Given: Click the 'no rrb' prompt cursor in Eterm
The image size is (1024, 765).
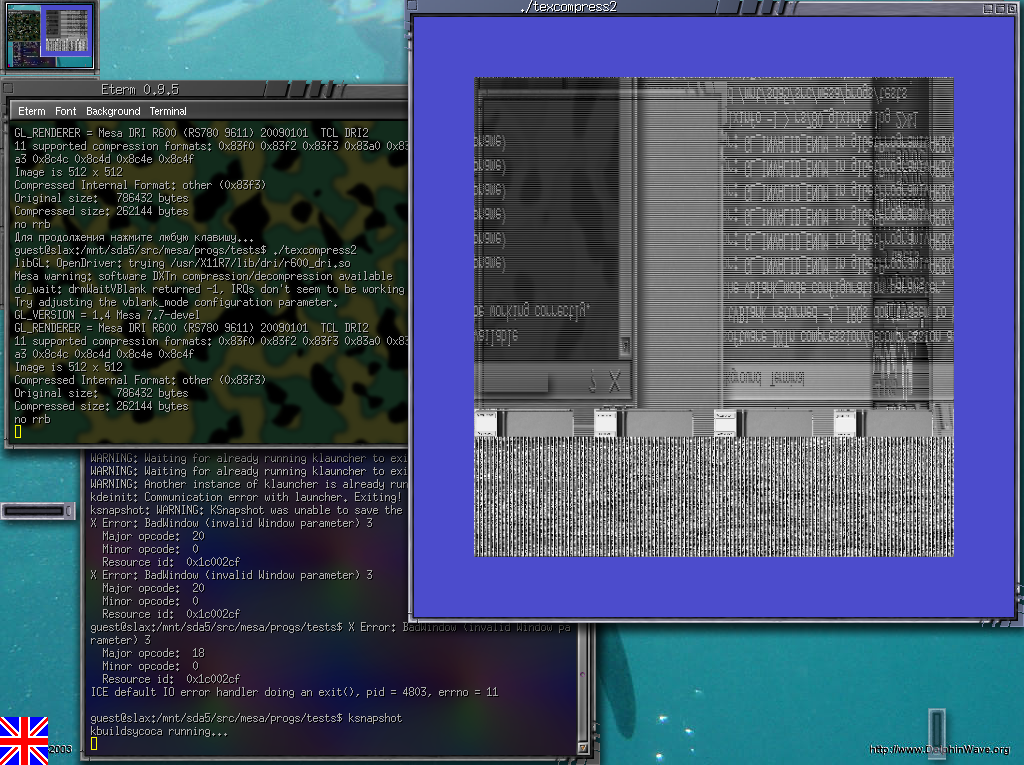Looking at the screenshot, I should (x=18, y=432).
